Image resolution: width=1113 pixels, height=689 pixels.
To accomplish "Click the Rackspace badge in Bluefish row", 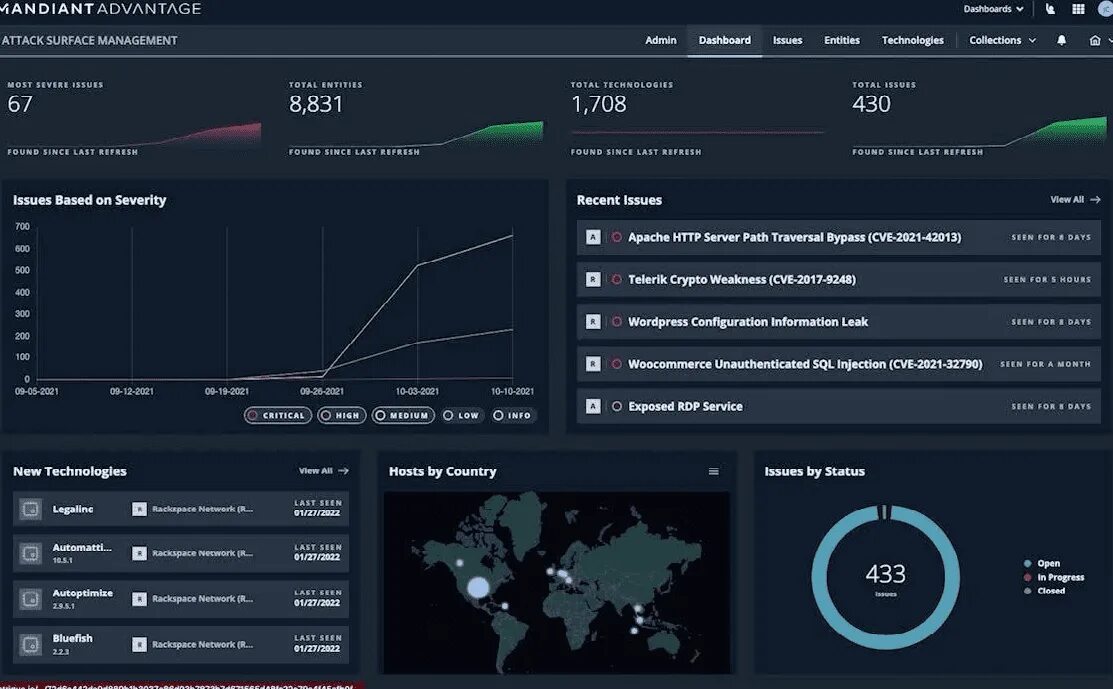I will [x=139, y=644].
